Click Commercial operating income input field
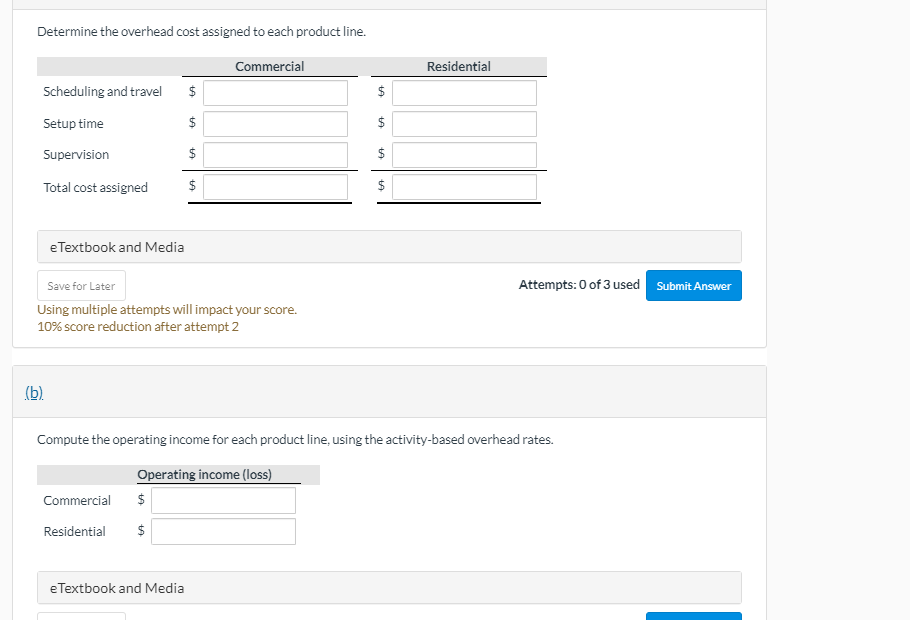The image size is (910, 620). (x=223, y=500)
